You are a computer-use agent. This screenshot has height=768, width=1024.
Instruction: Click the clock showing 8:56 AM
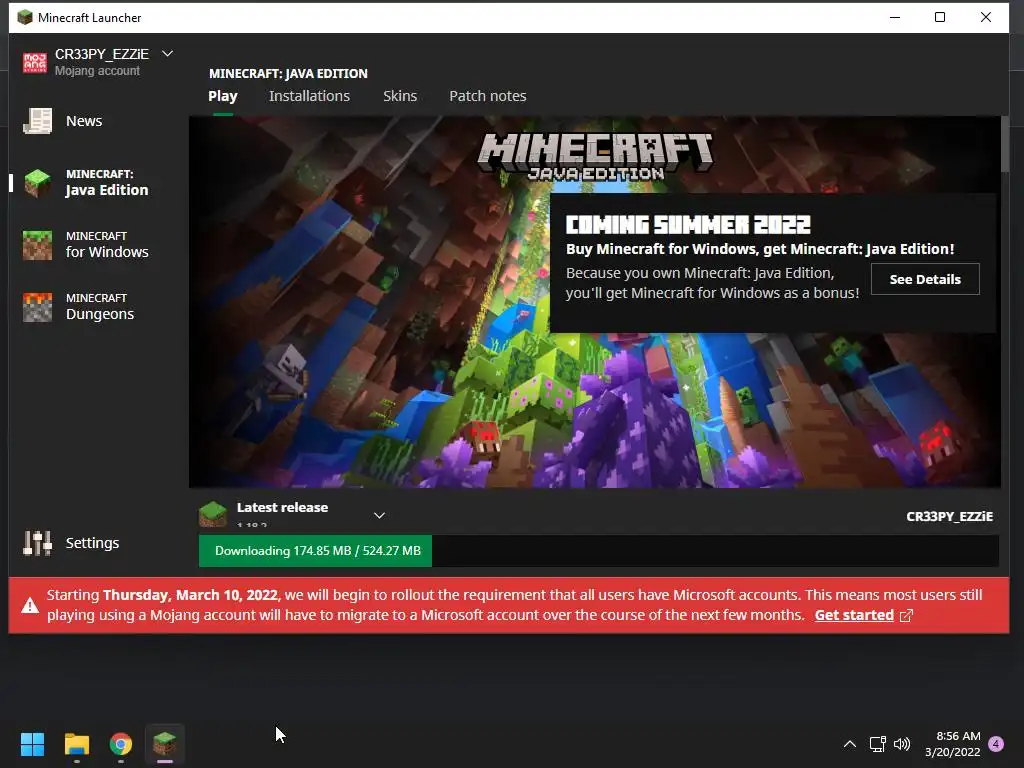click(958, 736)
